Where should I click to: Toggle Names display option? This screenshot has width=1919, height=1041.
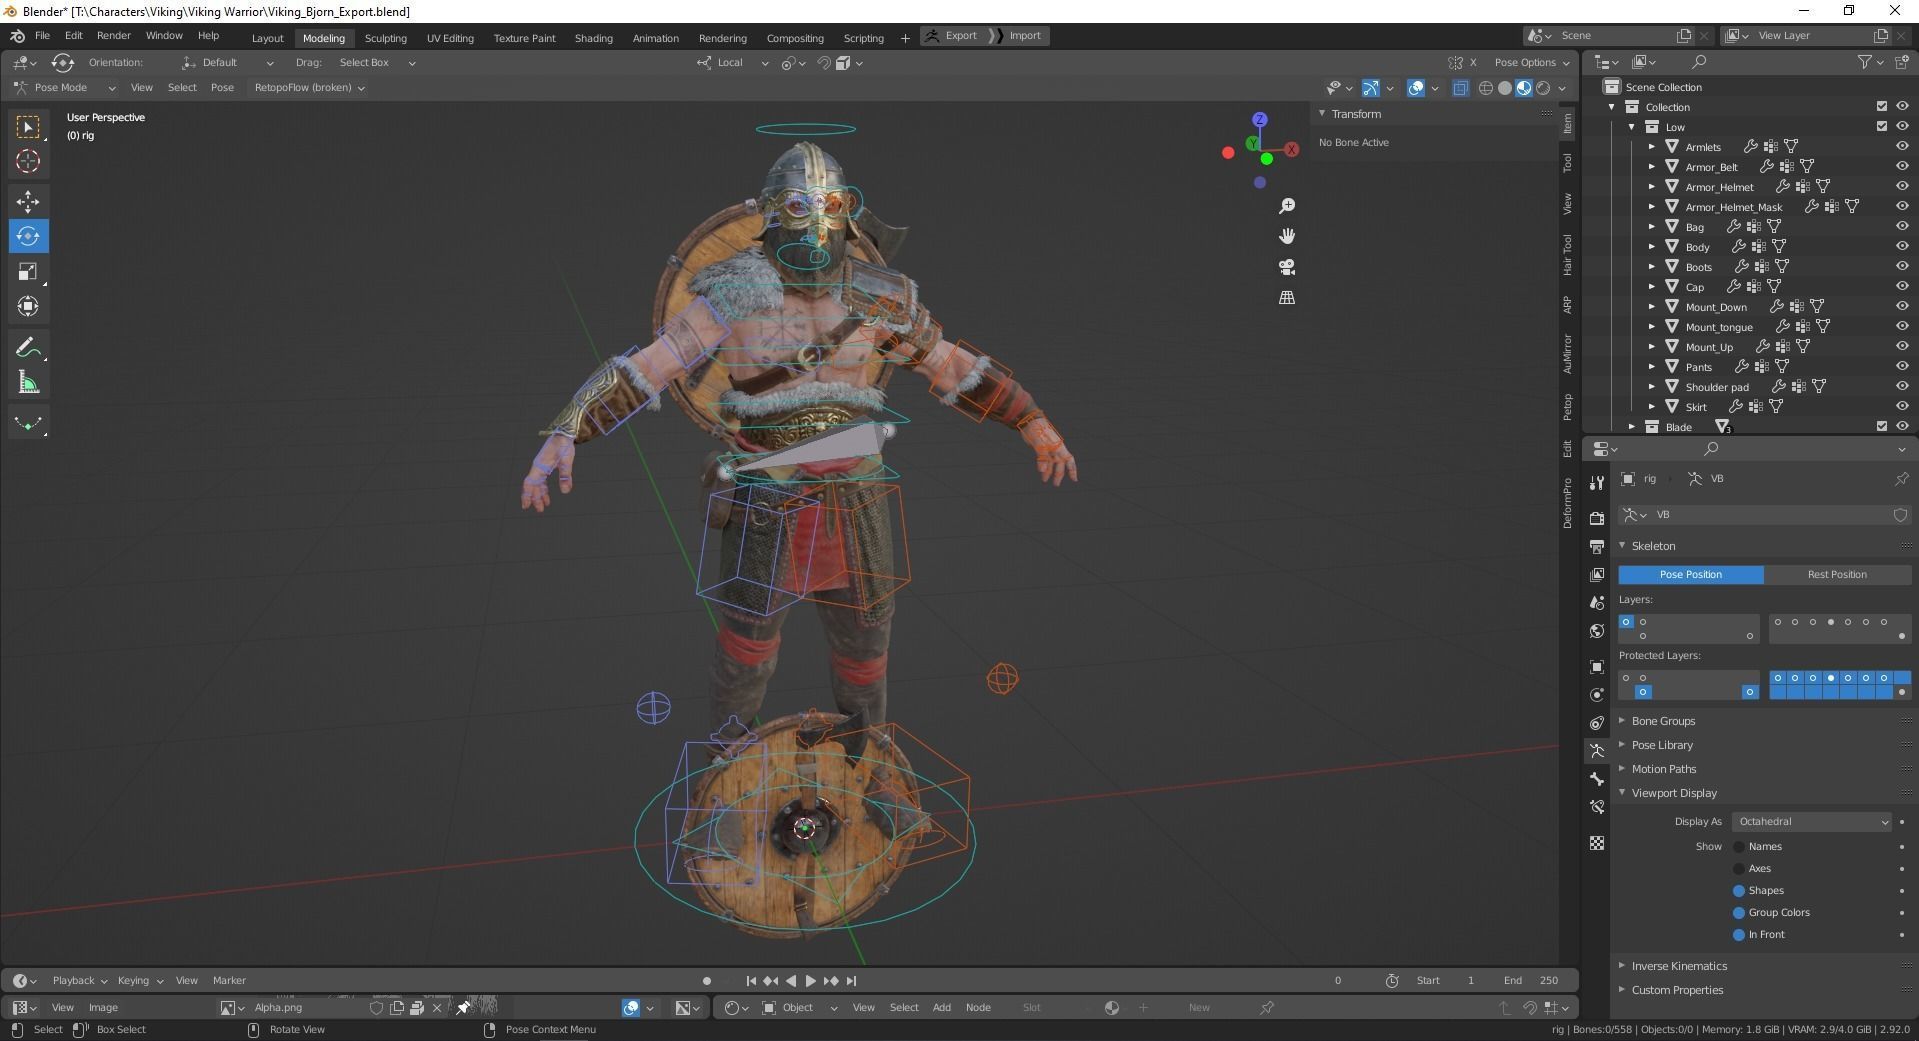tap(1739, 847)
